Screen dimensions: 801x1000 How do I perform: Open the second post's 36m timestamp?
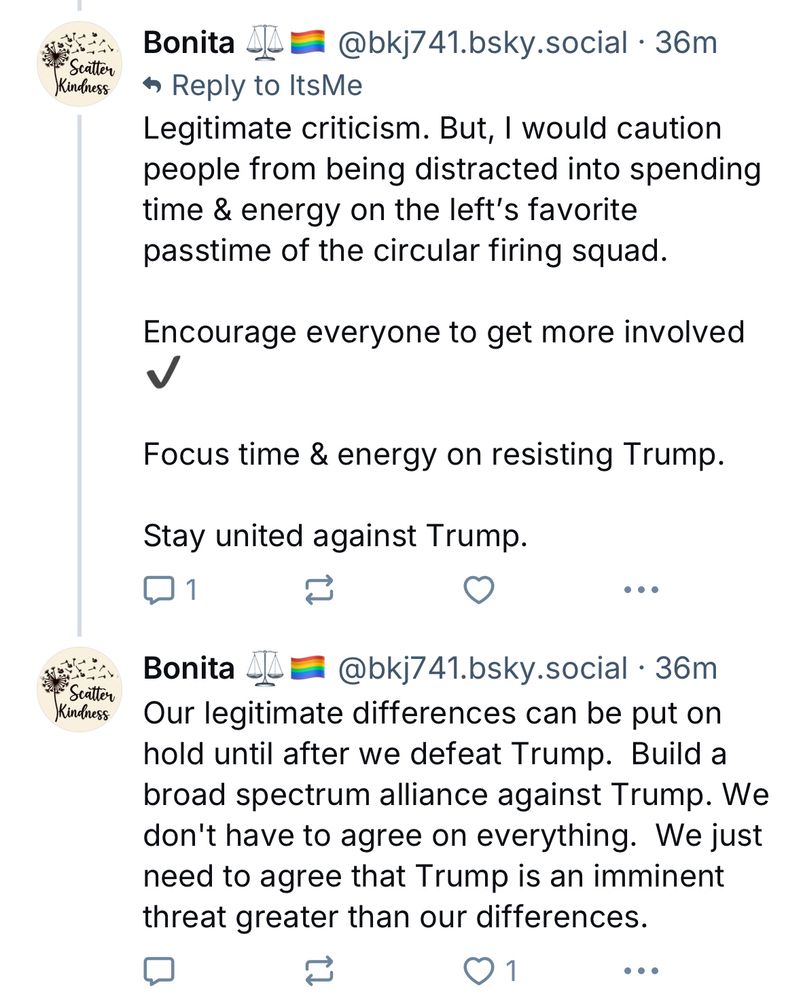tap(686, 668)
